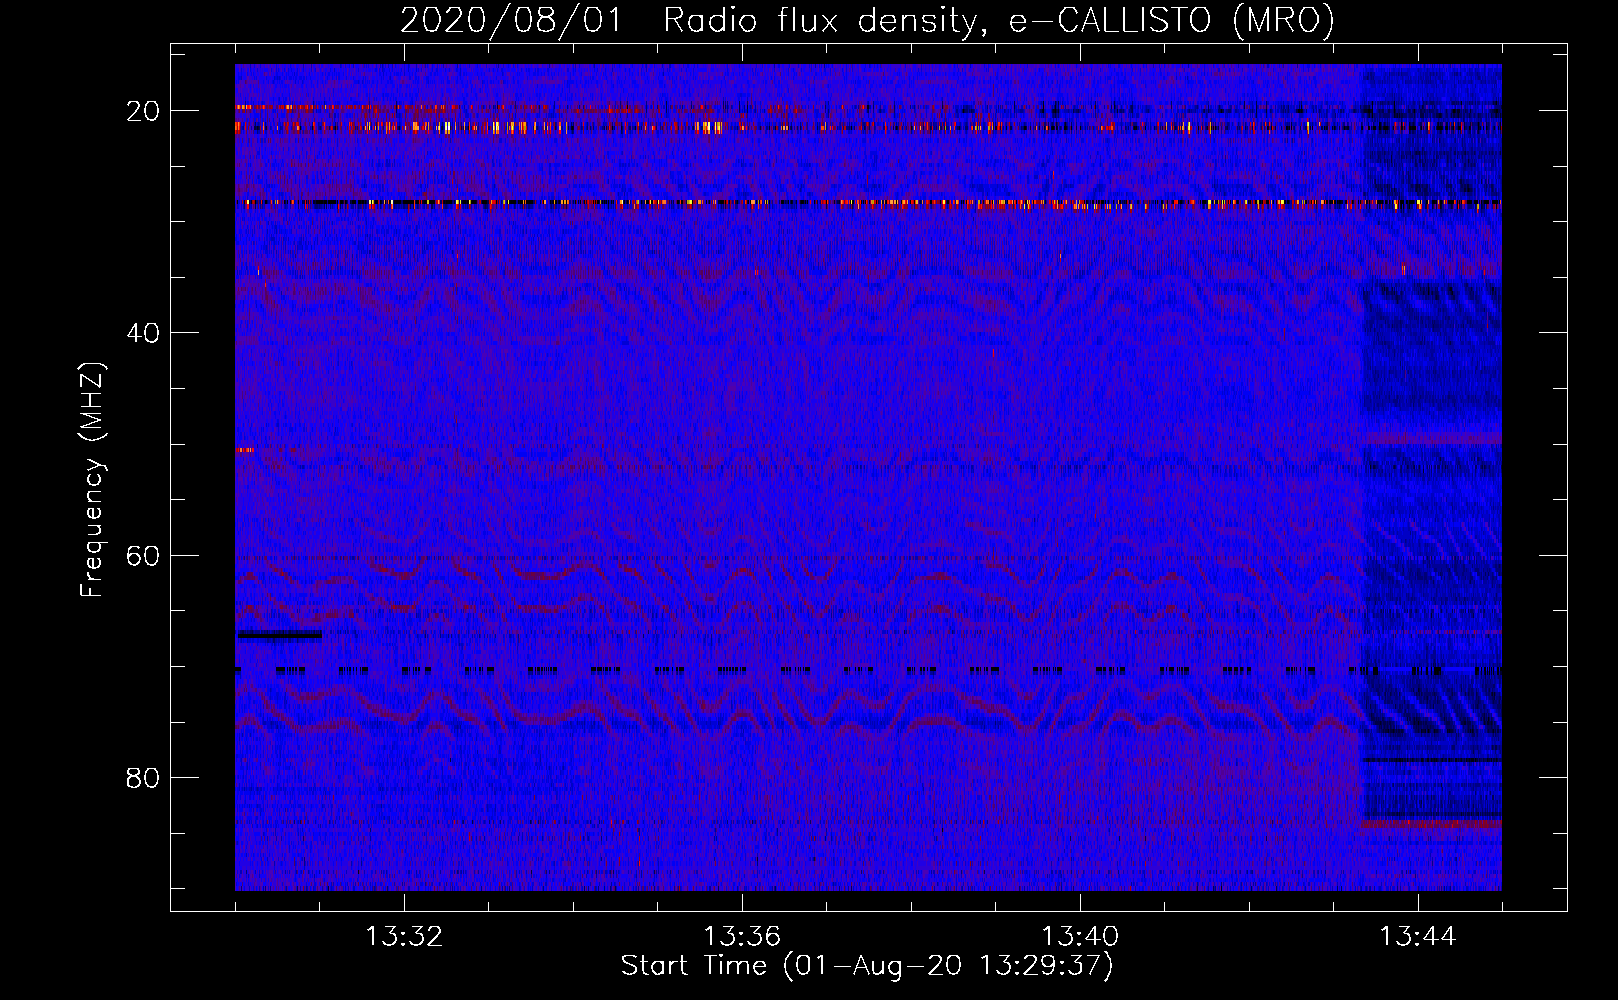This screenshot has height=1000, width=1618.
Task: Click the short black bar near 67 MHz
Action: click(279, 635)
